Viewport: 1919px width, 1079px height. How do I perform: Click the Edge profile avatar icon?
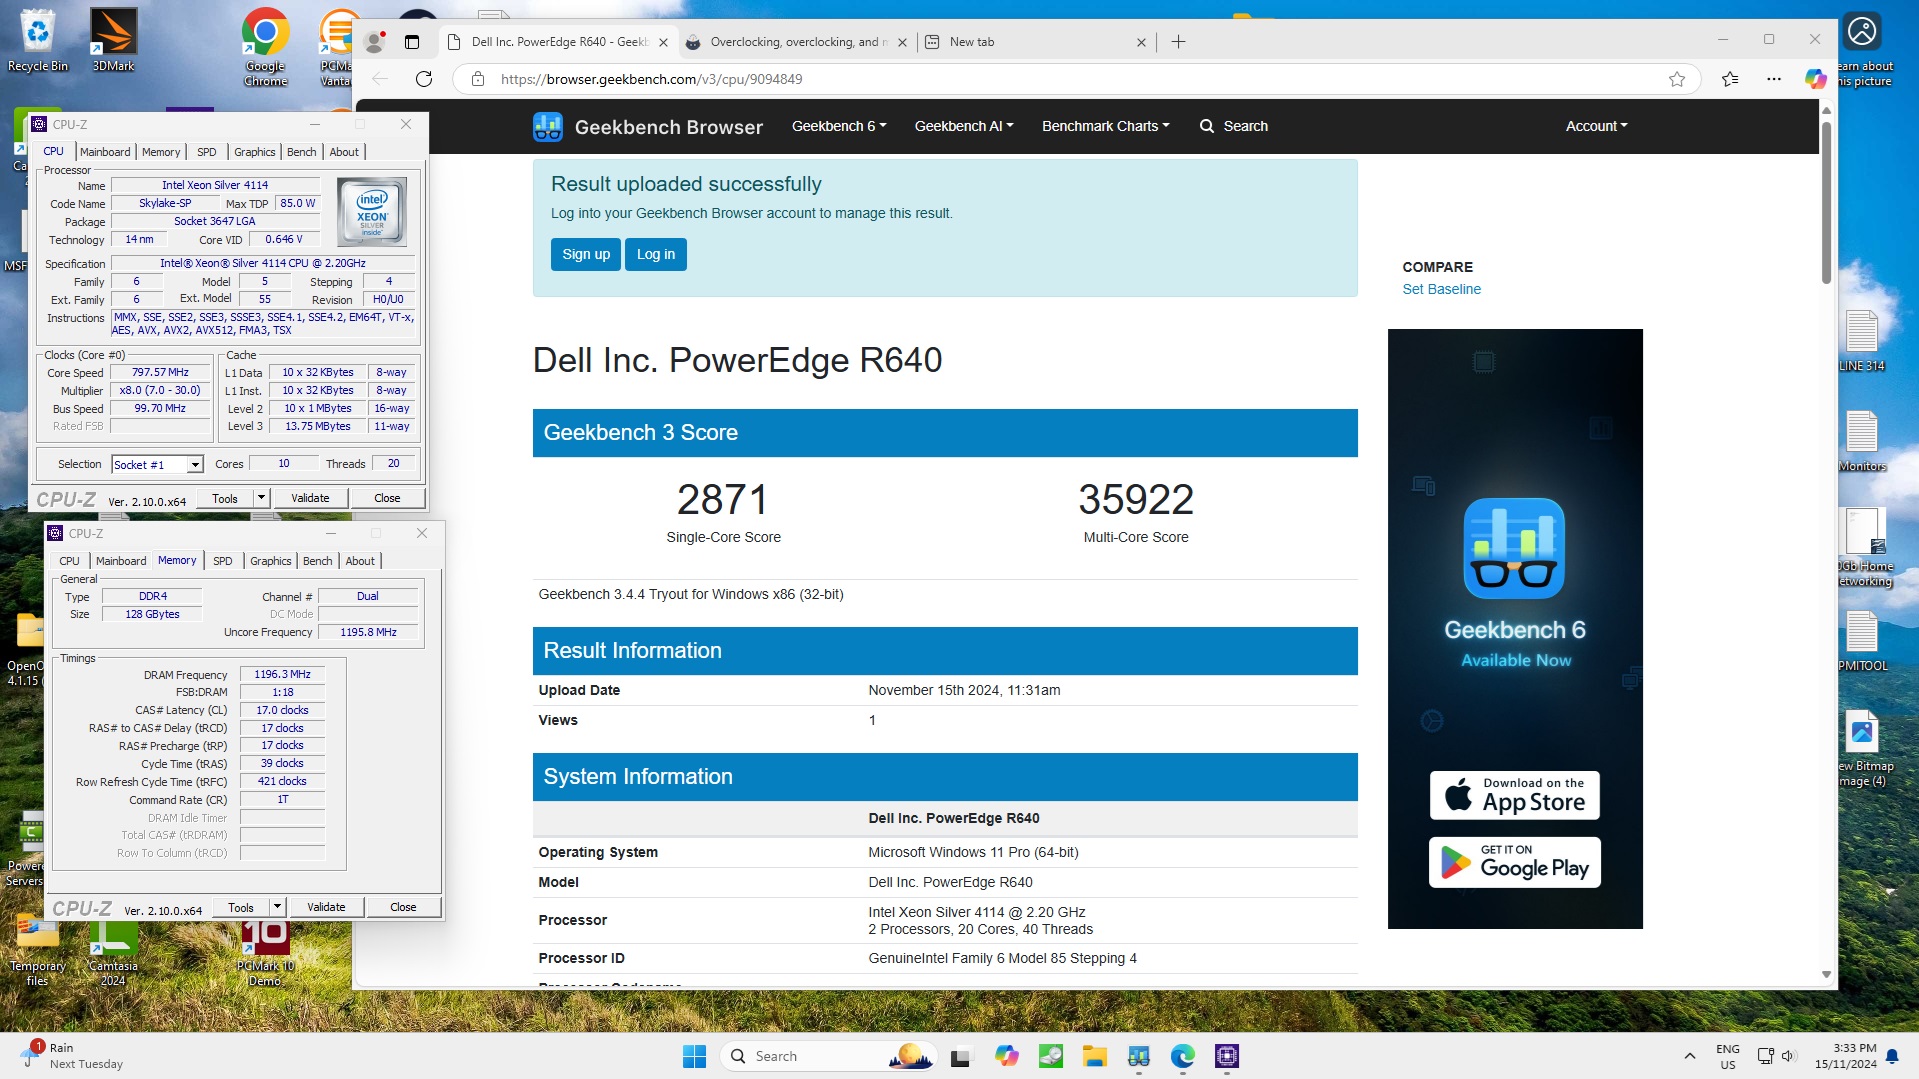(375, 42)
